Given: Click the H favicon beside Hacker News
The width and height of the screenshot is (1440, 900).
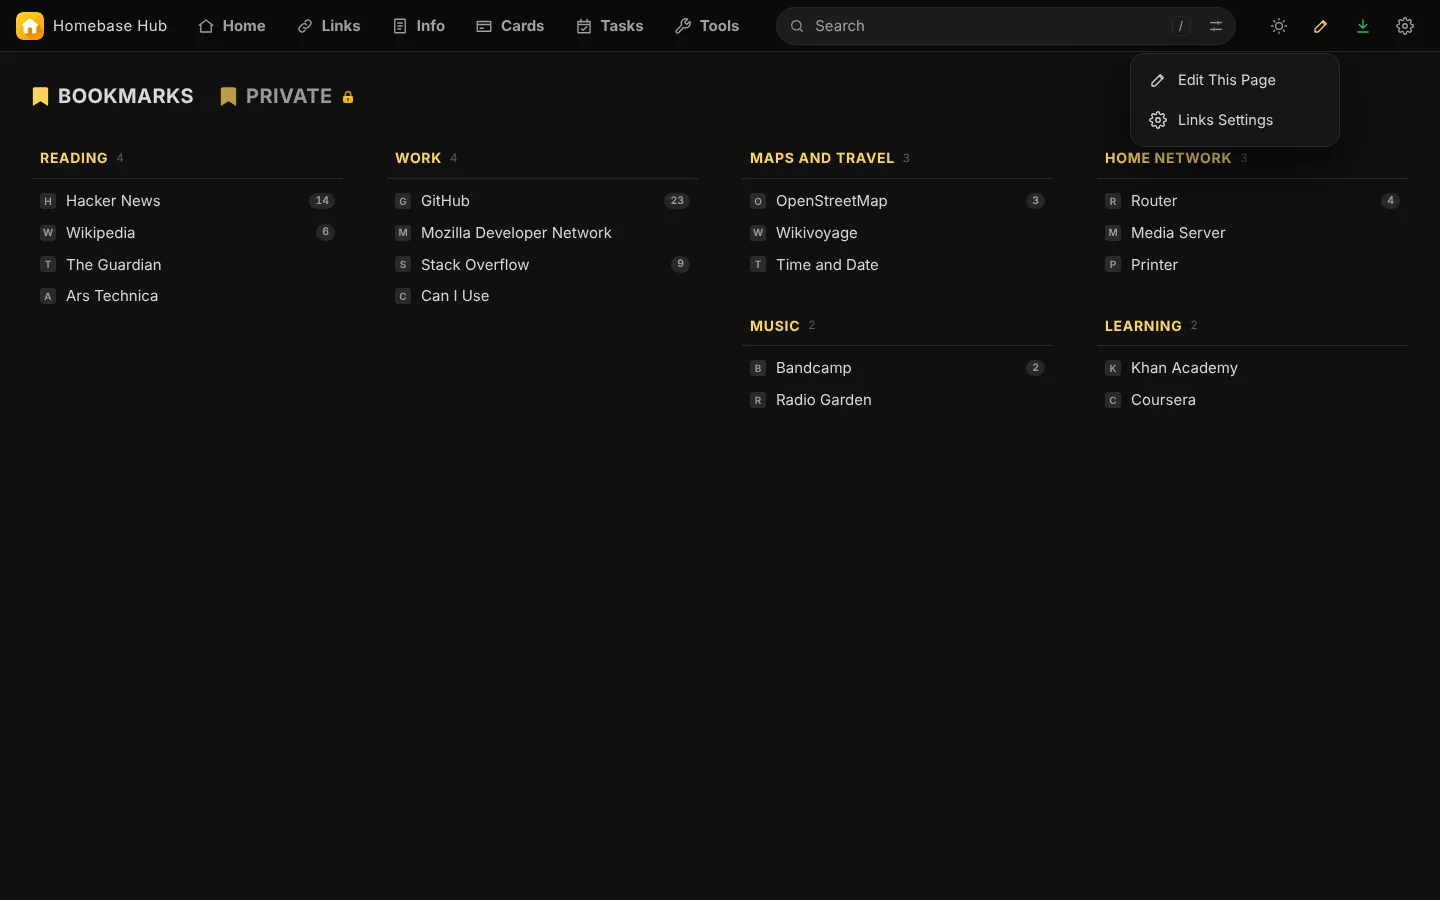Looking at the screenshot, I should (48, 201).
